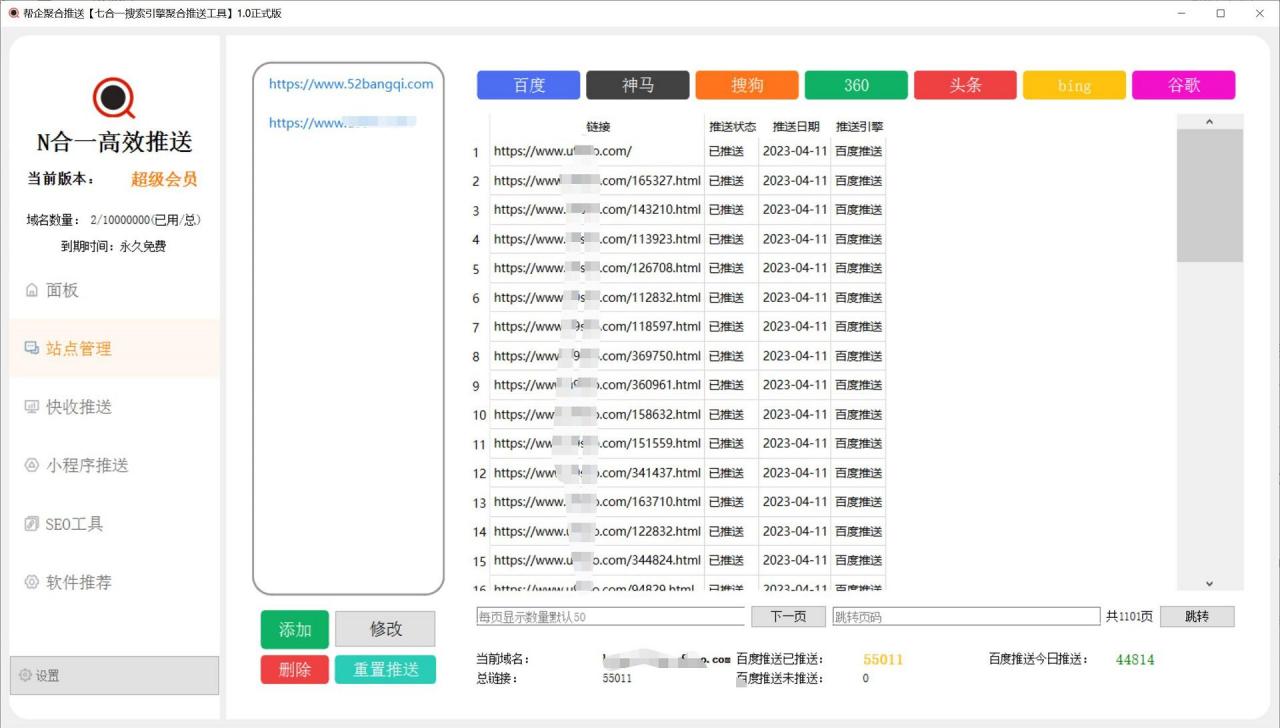Click the 修改 button
1280x728 pixels.
tap(385, 629)
